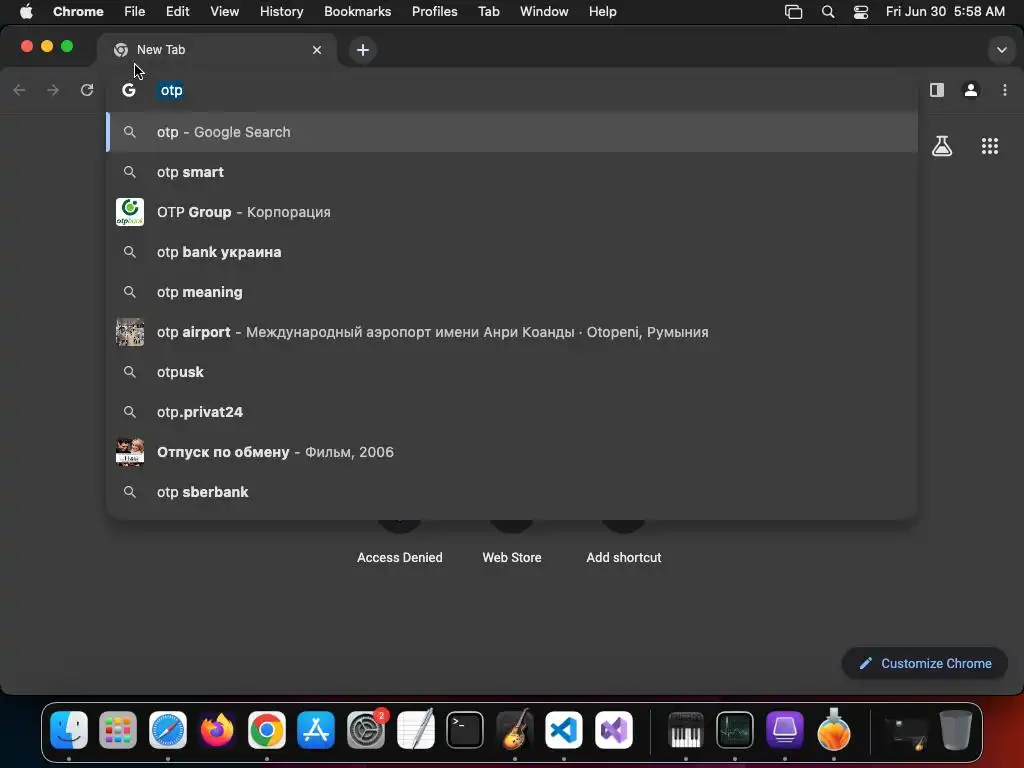Choose the 'otp smart' suggestion
The image size is (1024, 768).
(512, 172)
